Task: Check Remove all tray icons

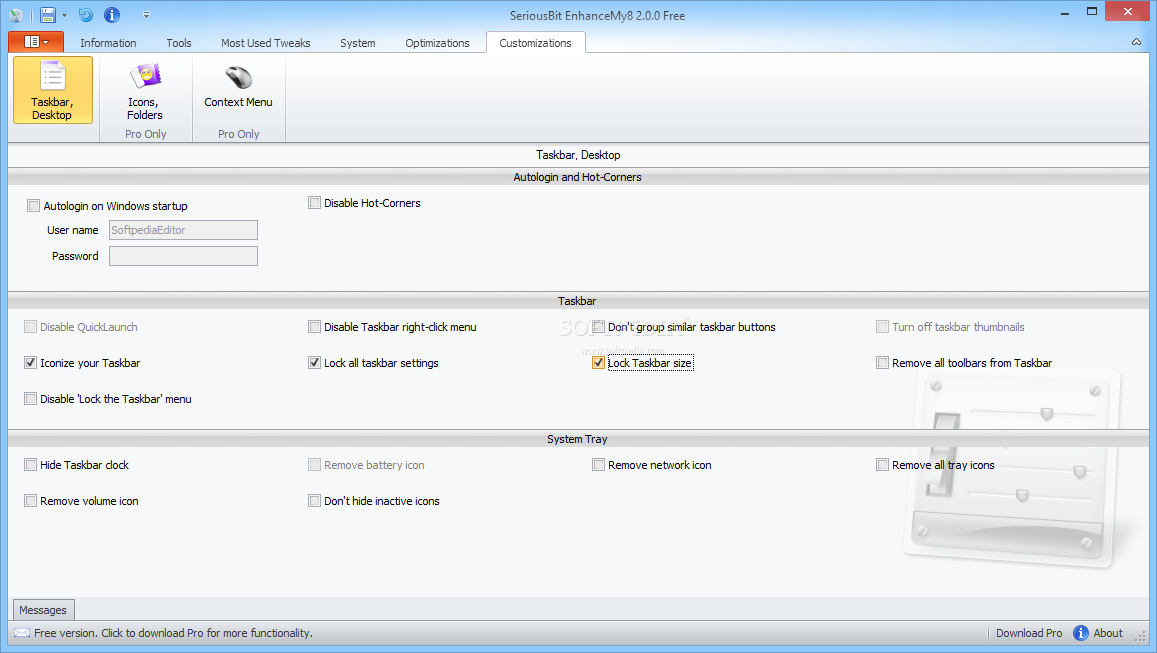Action: pyautogui.click(x=883, y=465)
